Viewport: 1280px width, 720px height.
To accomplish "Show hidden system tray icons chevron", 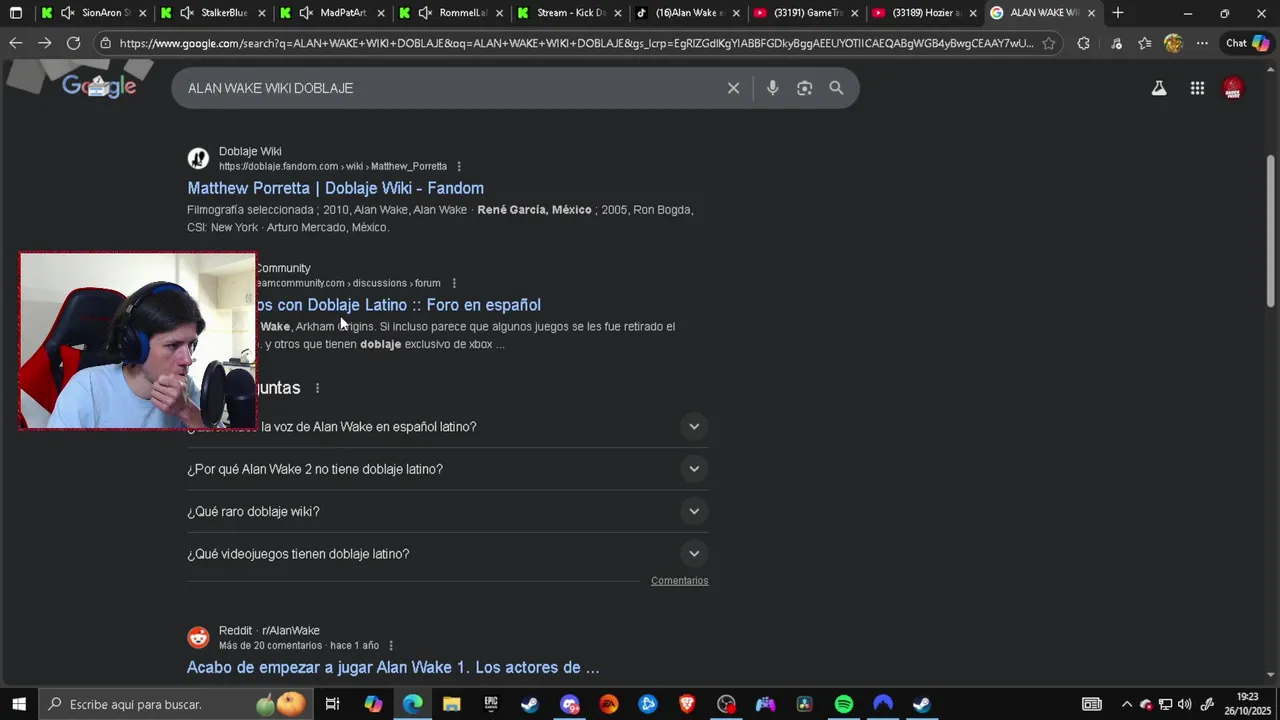I will (x=1127, y=704).
